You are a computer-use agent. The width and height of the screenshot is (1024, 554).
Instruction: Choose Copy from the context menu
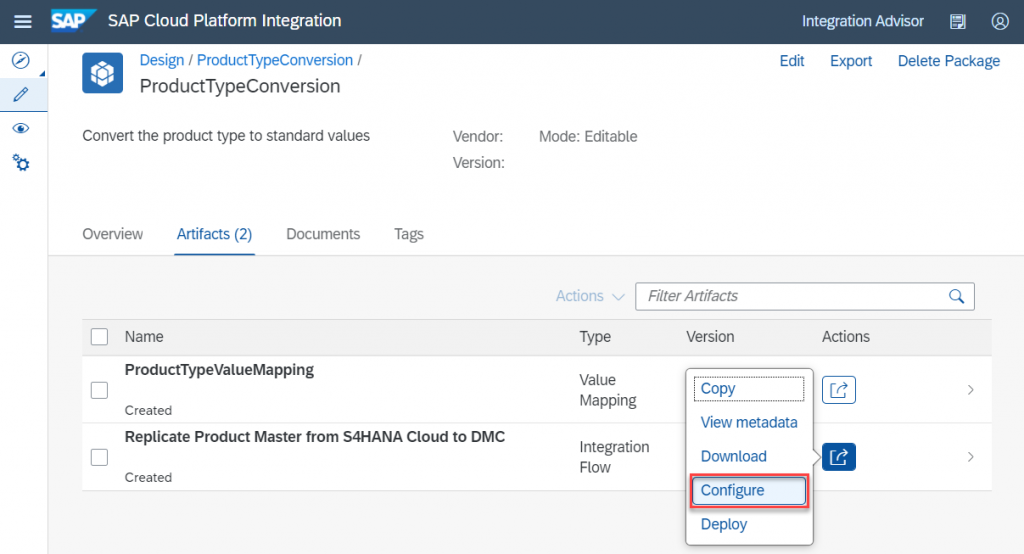(748, 389)
